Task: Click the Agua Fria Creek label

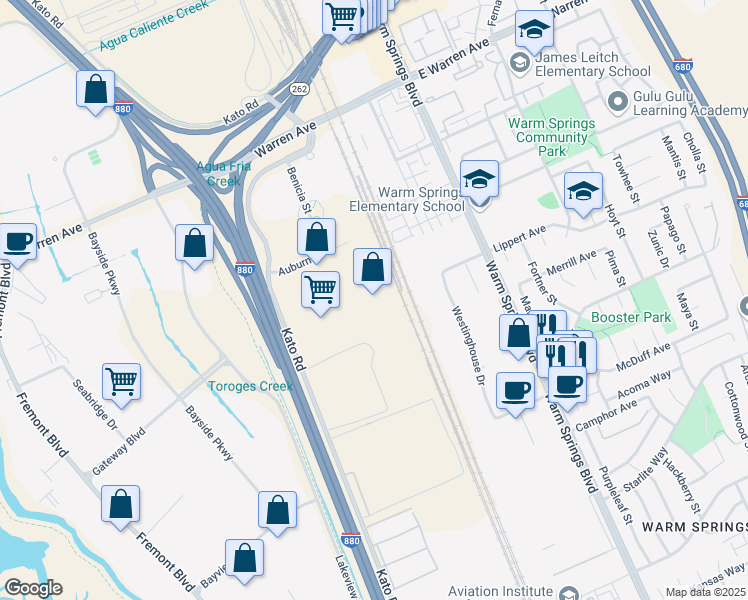Action: click(223, 174)
